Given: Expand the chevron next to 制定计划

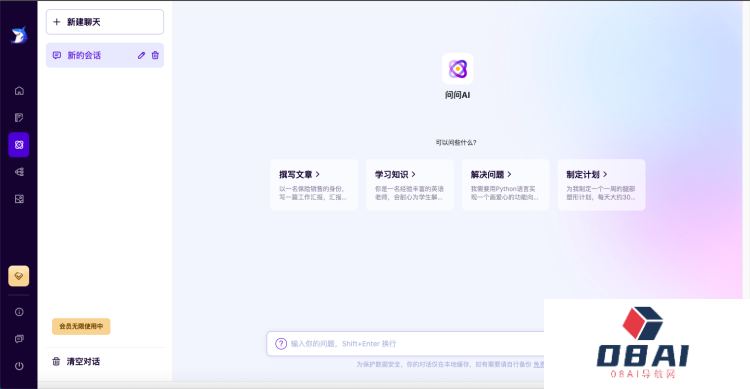Looking at the screenshot, I should [605, 175].
